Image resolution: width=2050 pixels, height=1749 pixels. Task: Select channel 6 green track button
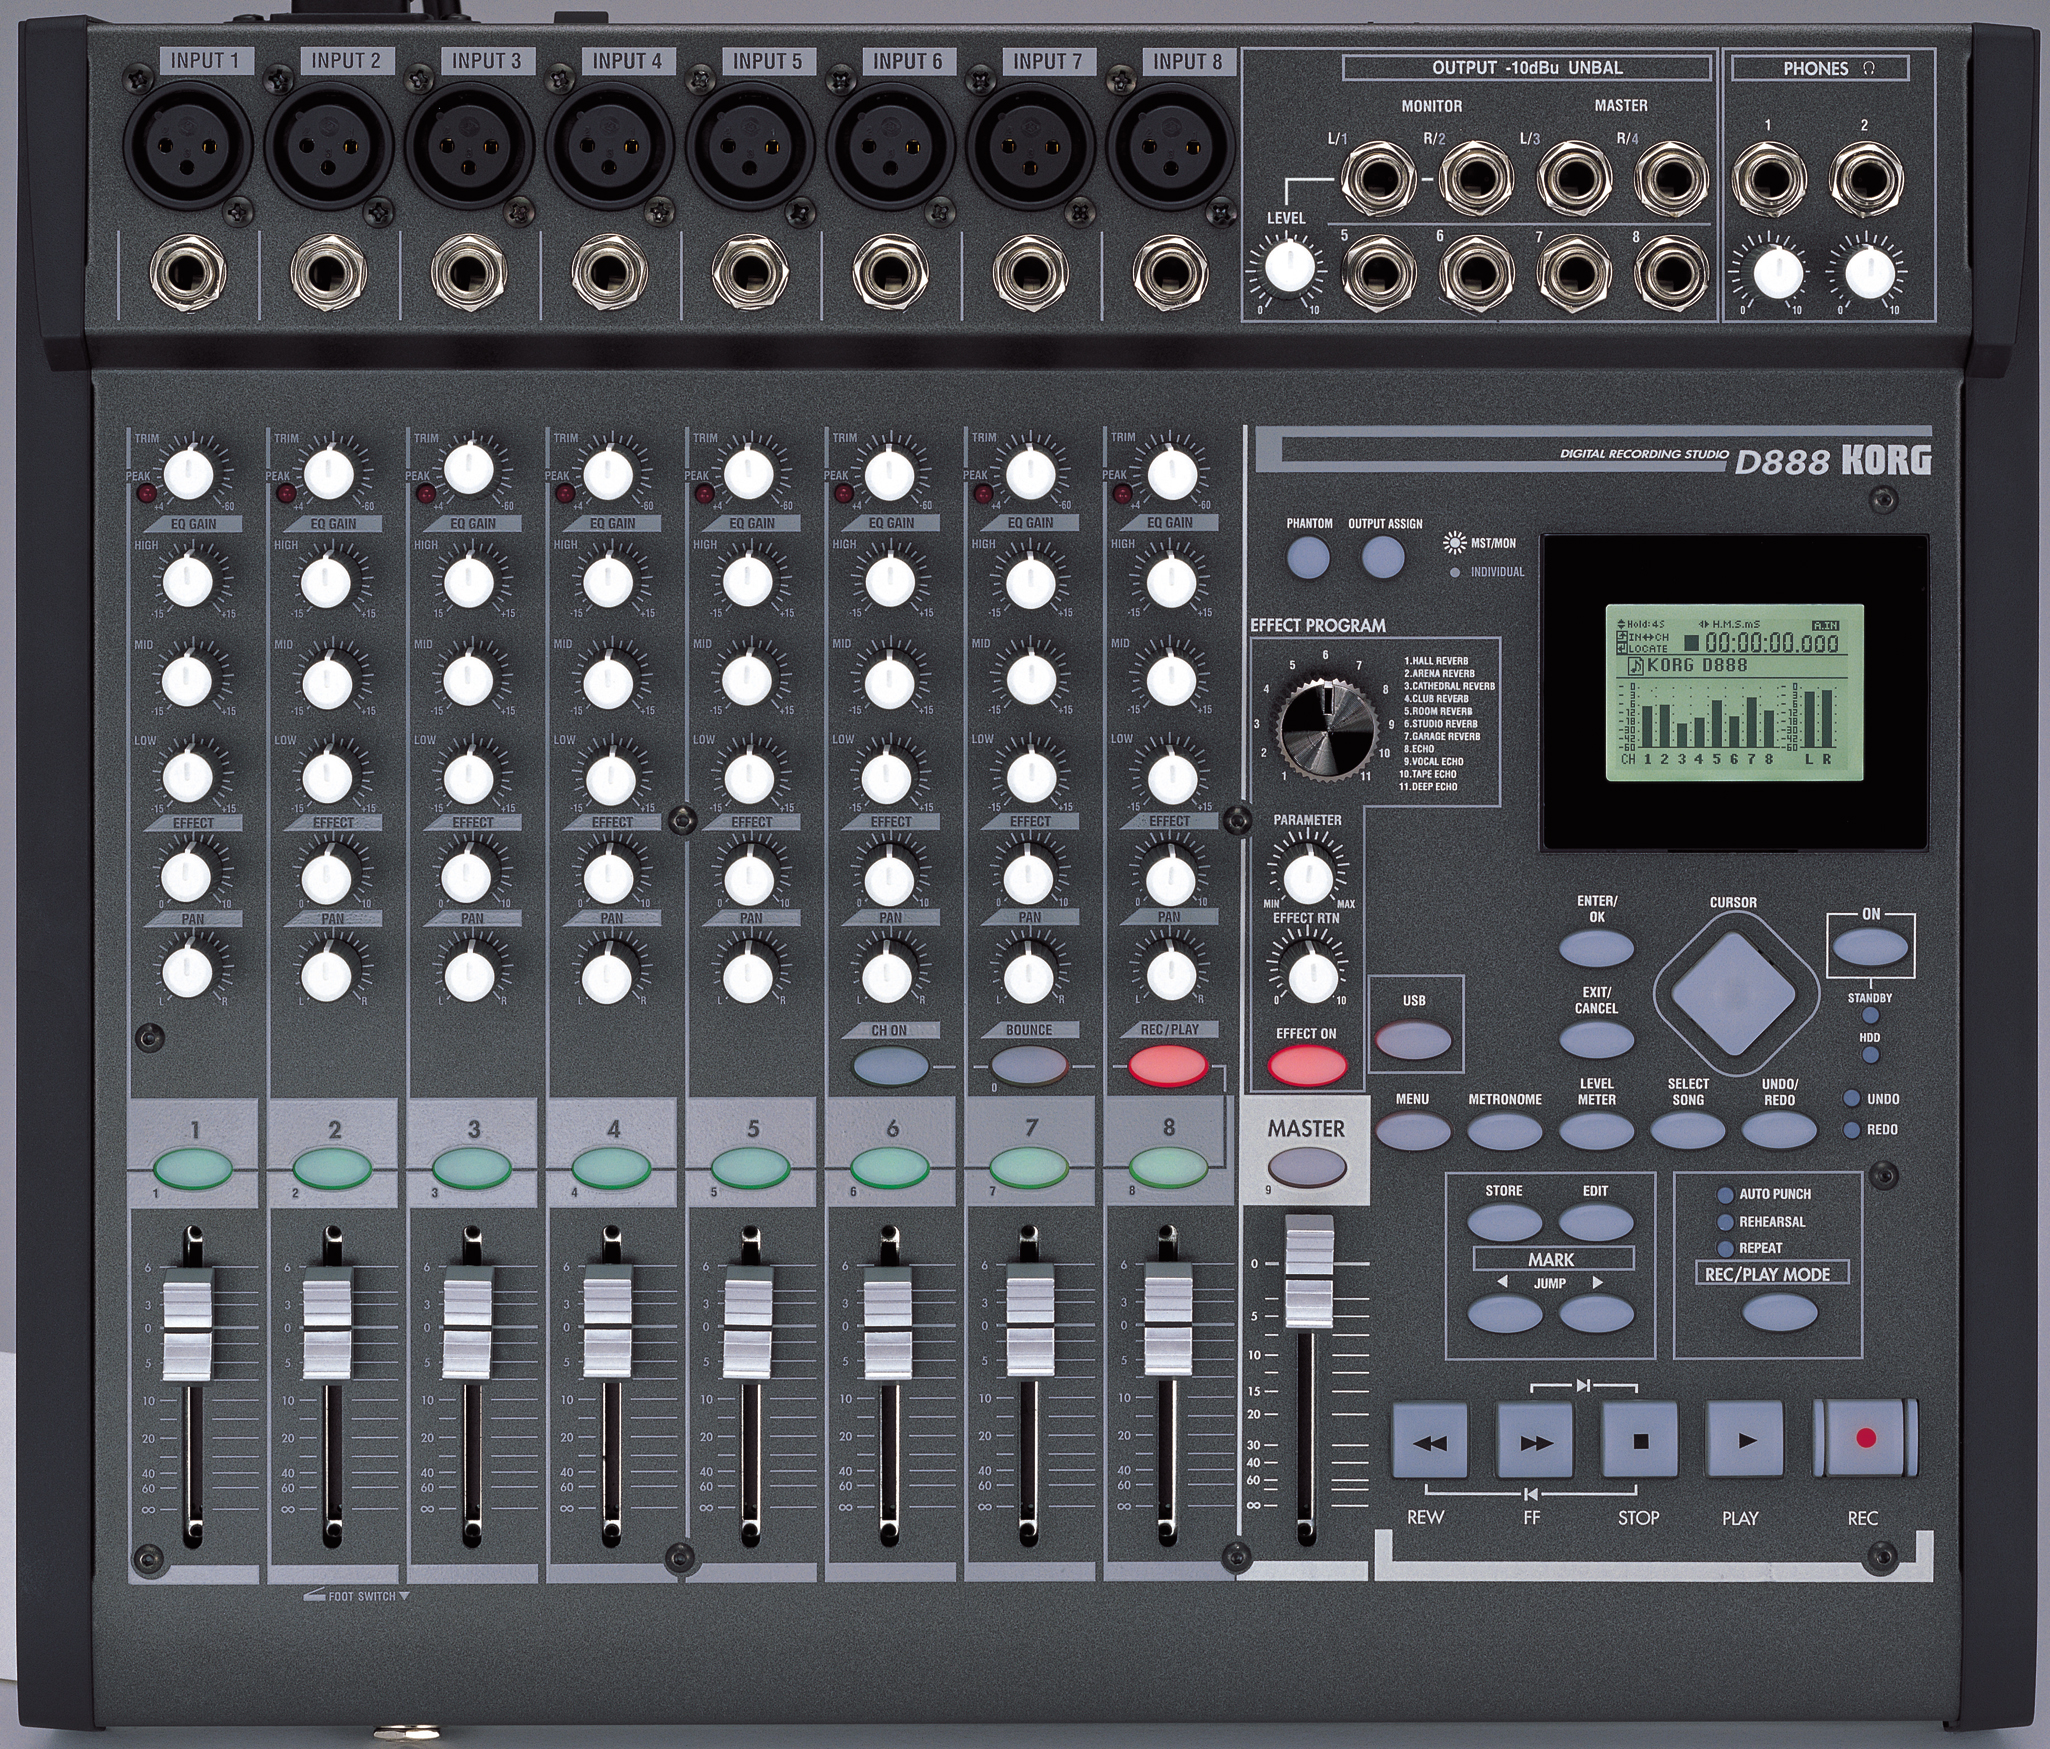[x=890, y=1167]
